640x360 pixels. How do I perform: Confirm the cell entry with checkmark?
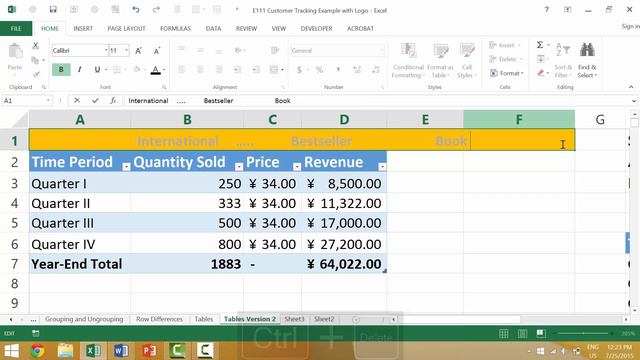pos(95,100)
